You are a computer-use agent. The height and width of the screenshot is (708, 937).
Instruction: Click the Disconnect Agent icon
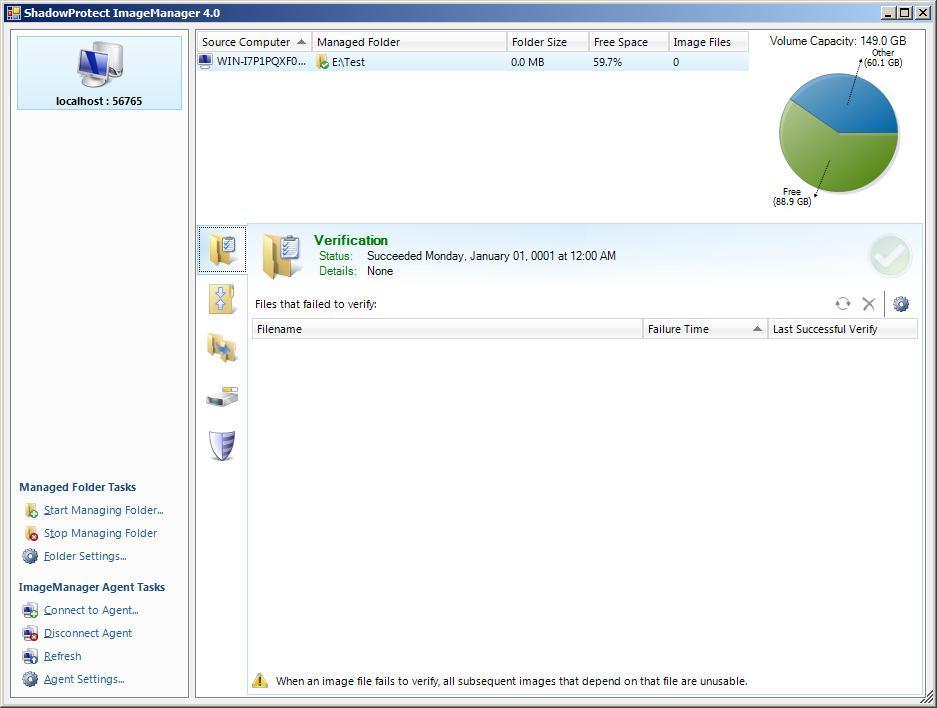30,633
